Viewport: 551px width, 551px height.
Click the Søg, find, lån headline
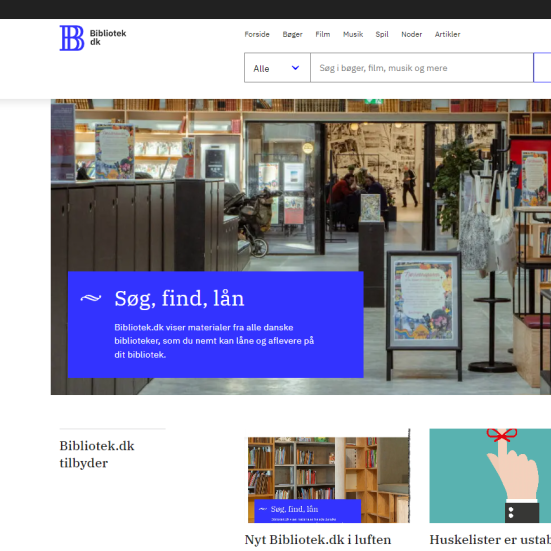pyautogui.click(x=179, y=299)
